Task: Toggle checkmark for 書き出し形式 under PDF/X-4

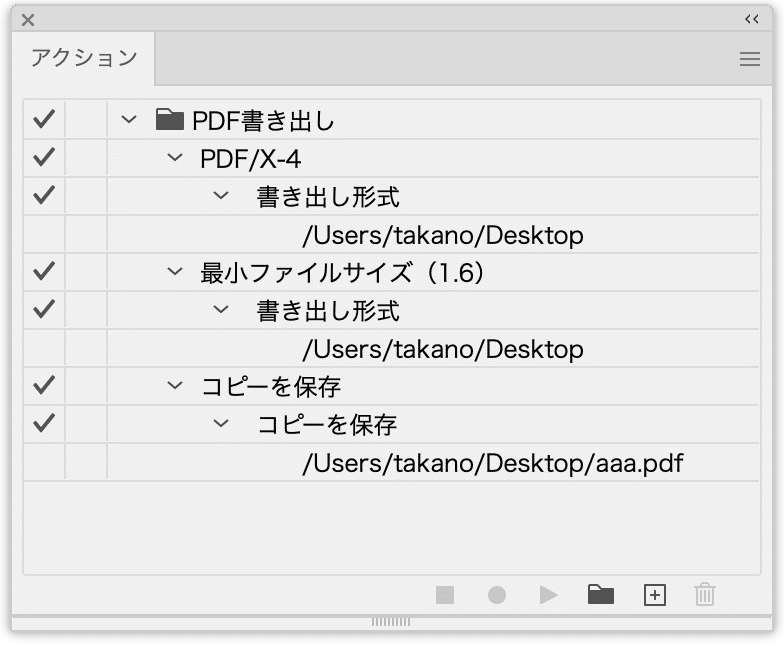Action: point(44,196)
